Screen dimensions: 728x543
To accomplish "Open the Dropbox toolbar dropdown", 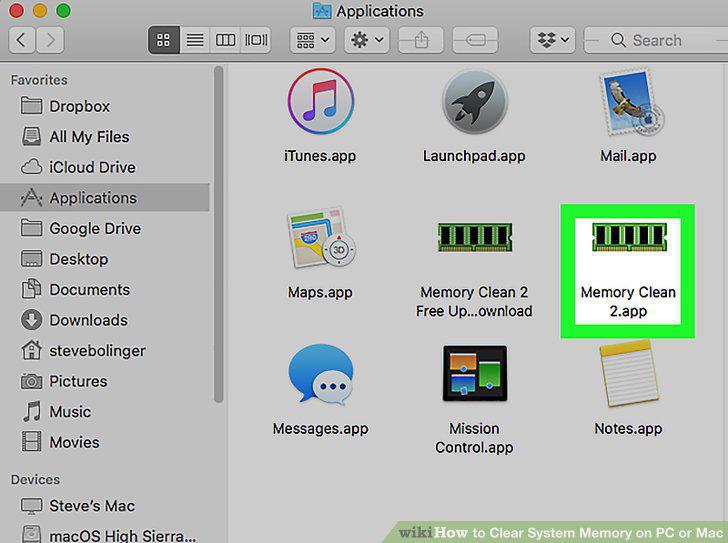I will pos(552,40).
